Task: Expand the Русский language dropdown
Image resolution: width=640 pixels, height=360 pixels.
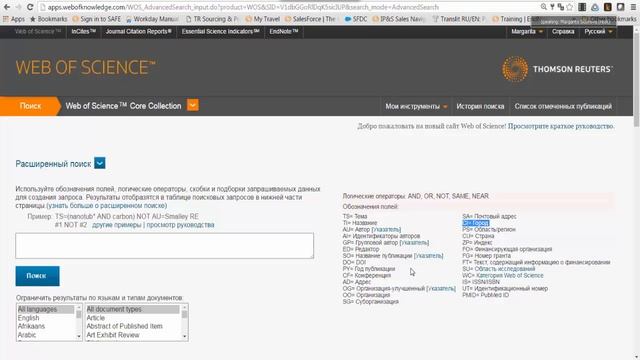Action: click(598, 31)
